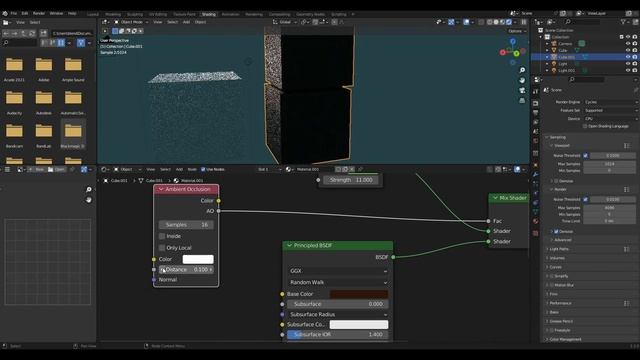
Task: Open the Modifier wrench properties tab
Action: tap(536, 174)
